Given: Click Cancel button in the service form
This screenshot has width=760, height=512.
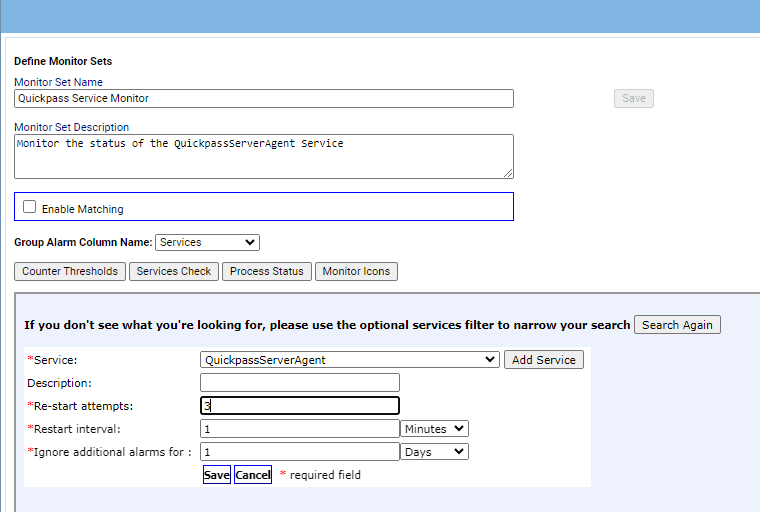Looking at the screenshot, I should tap(253, 475).
